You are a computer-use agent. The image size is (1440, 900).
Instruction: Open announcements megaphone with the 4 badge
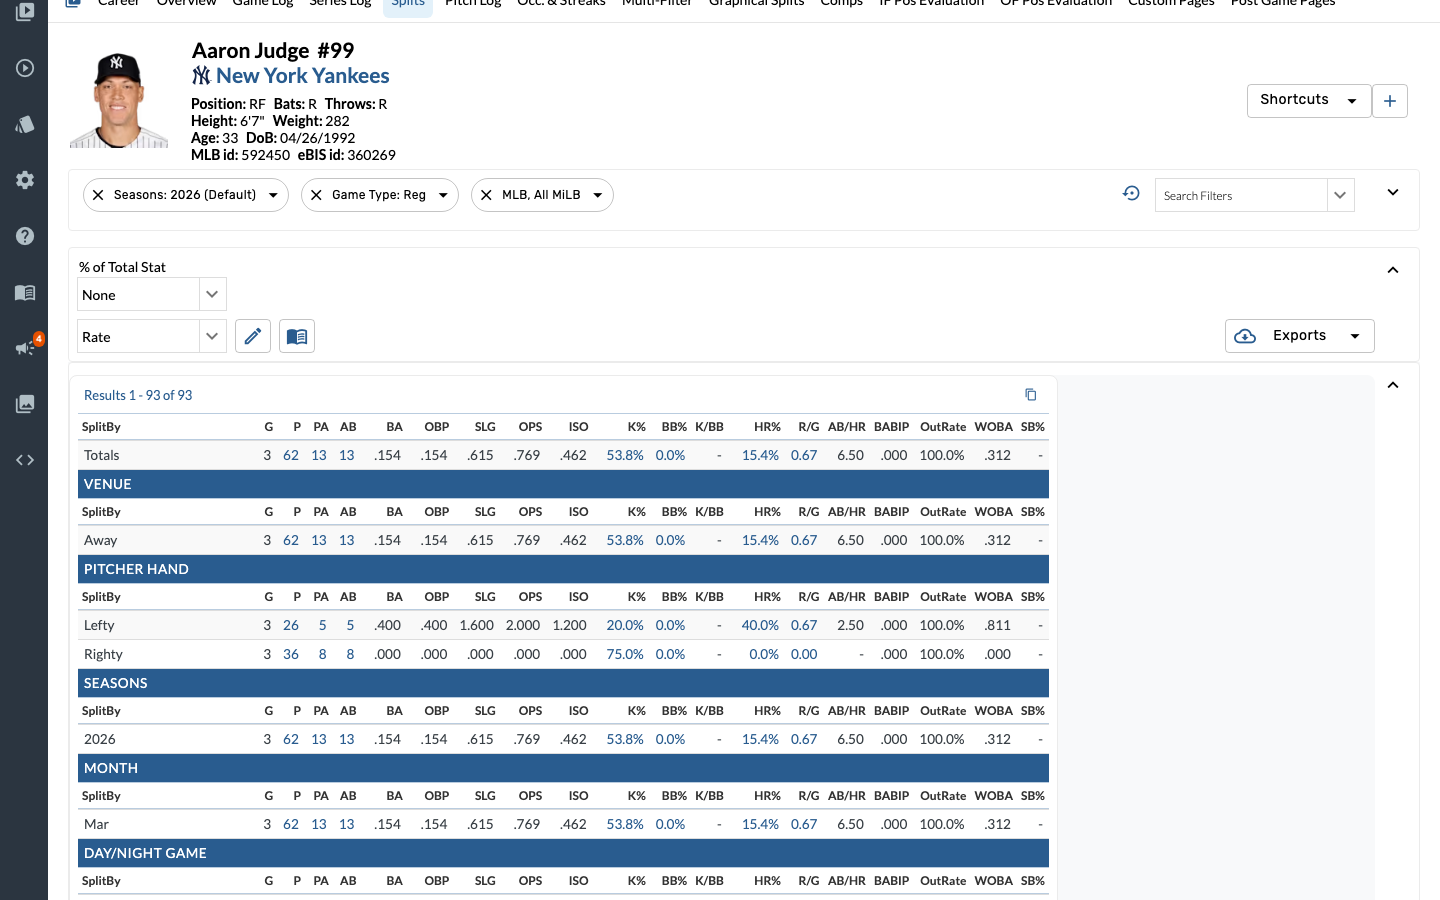tap(25, 348)
